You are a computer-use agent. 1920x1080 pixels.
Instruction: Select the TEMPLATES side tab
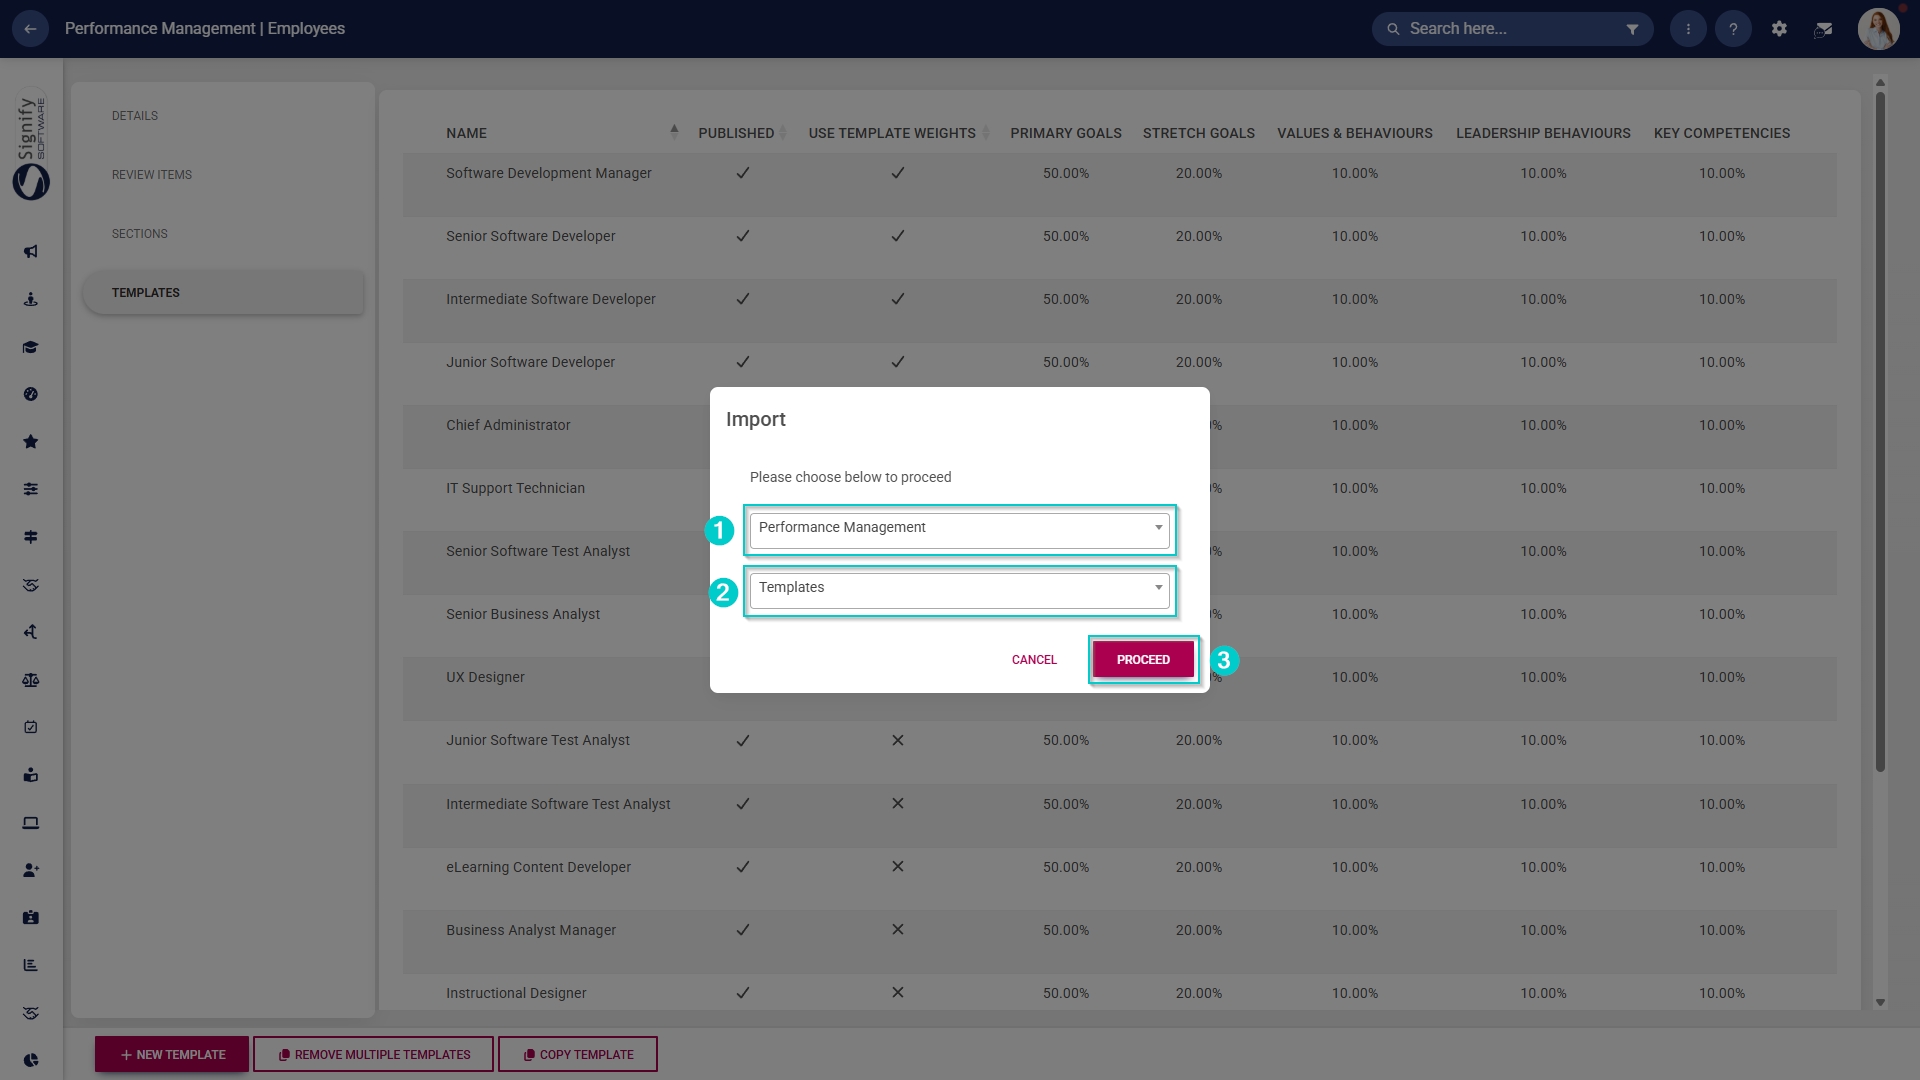tap(223, 293)
